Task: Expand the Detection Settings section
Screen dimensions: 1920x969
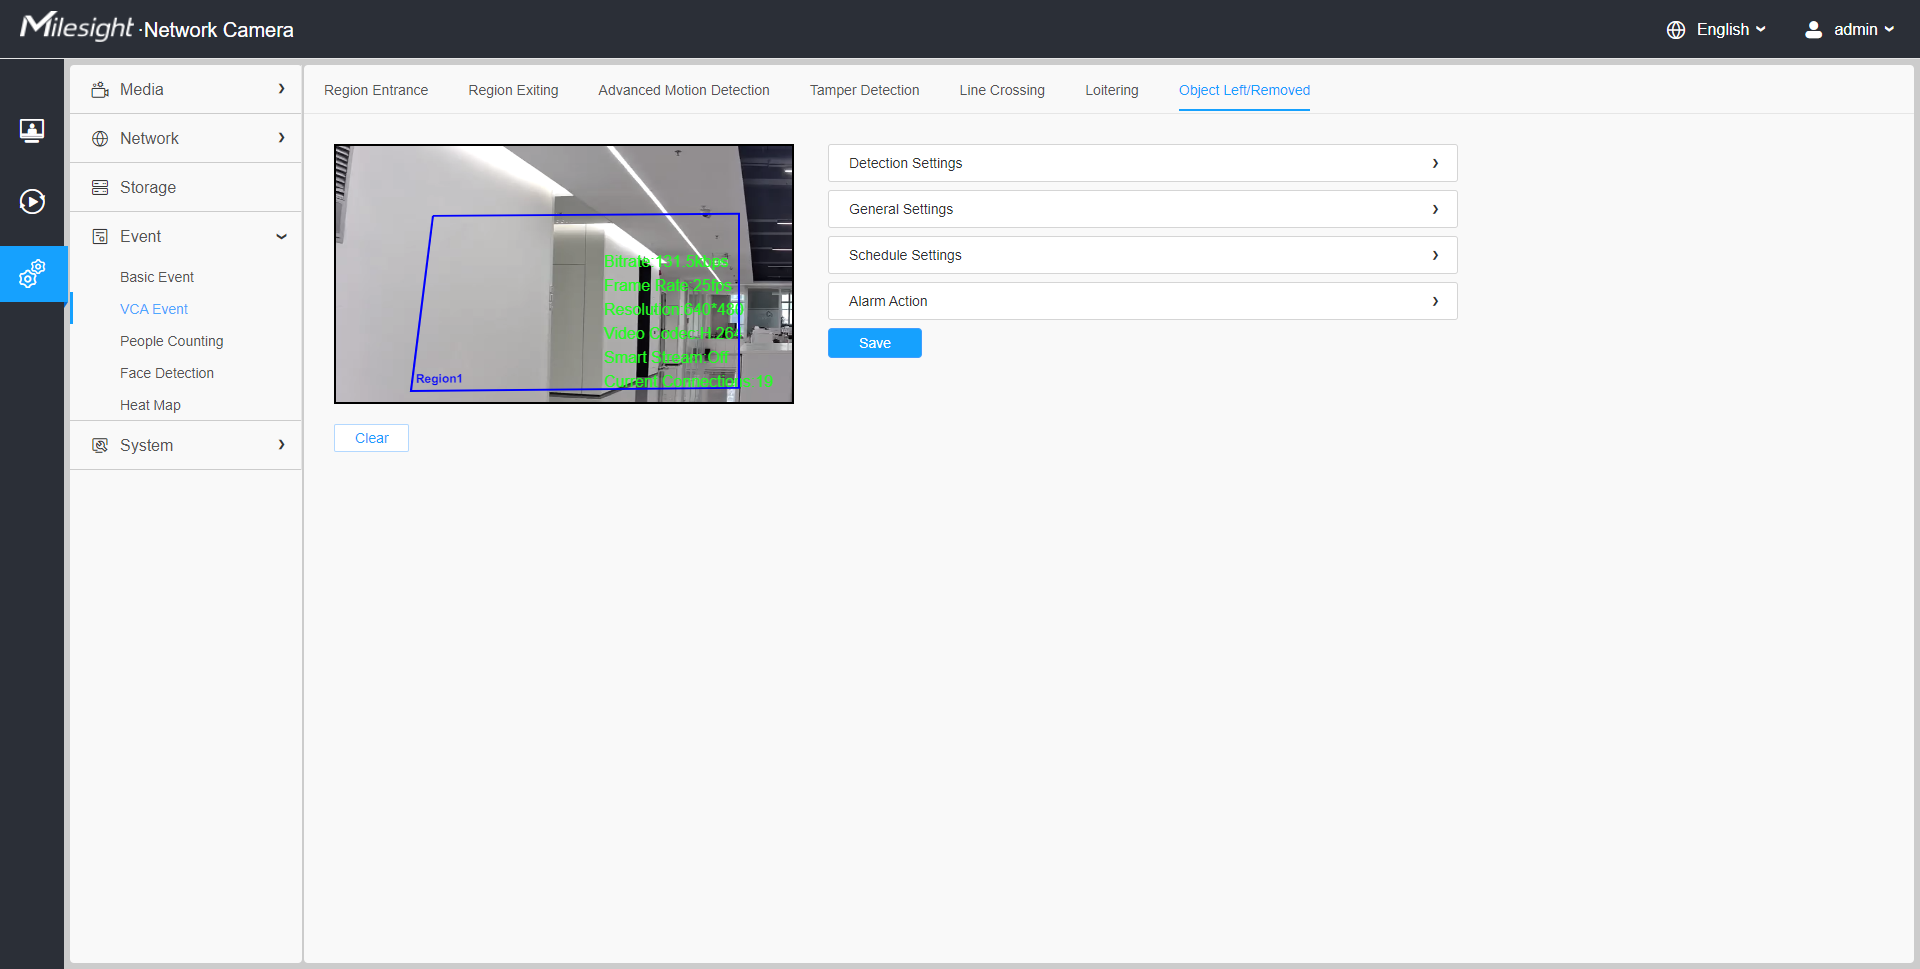Action: point(1141,163)
